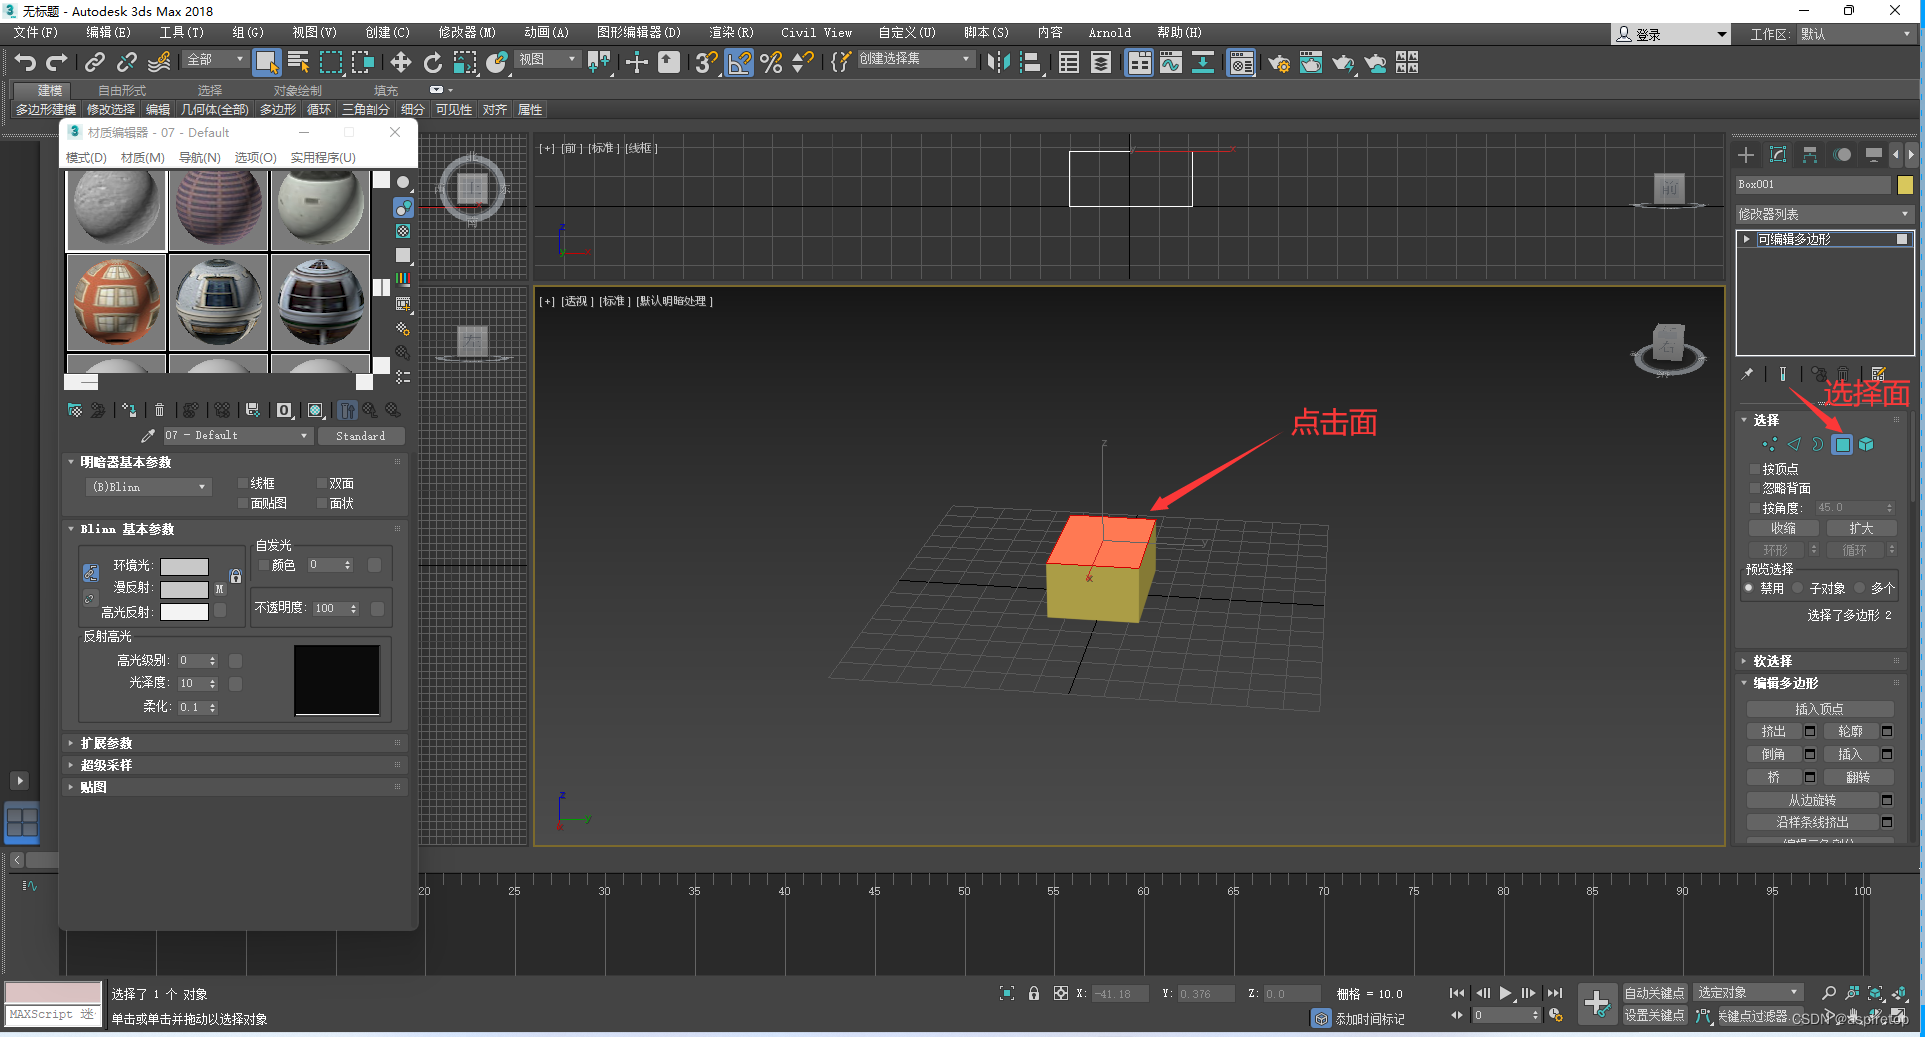Enable the 面贴图 (Face Map) checkbox

243,503
